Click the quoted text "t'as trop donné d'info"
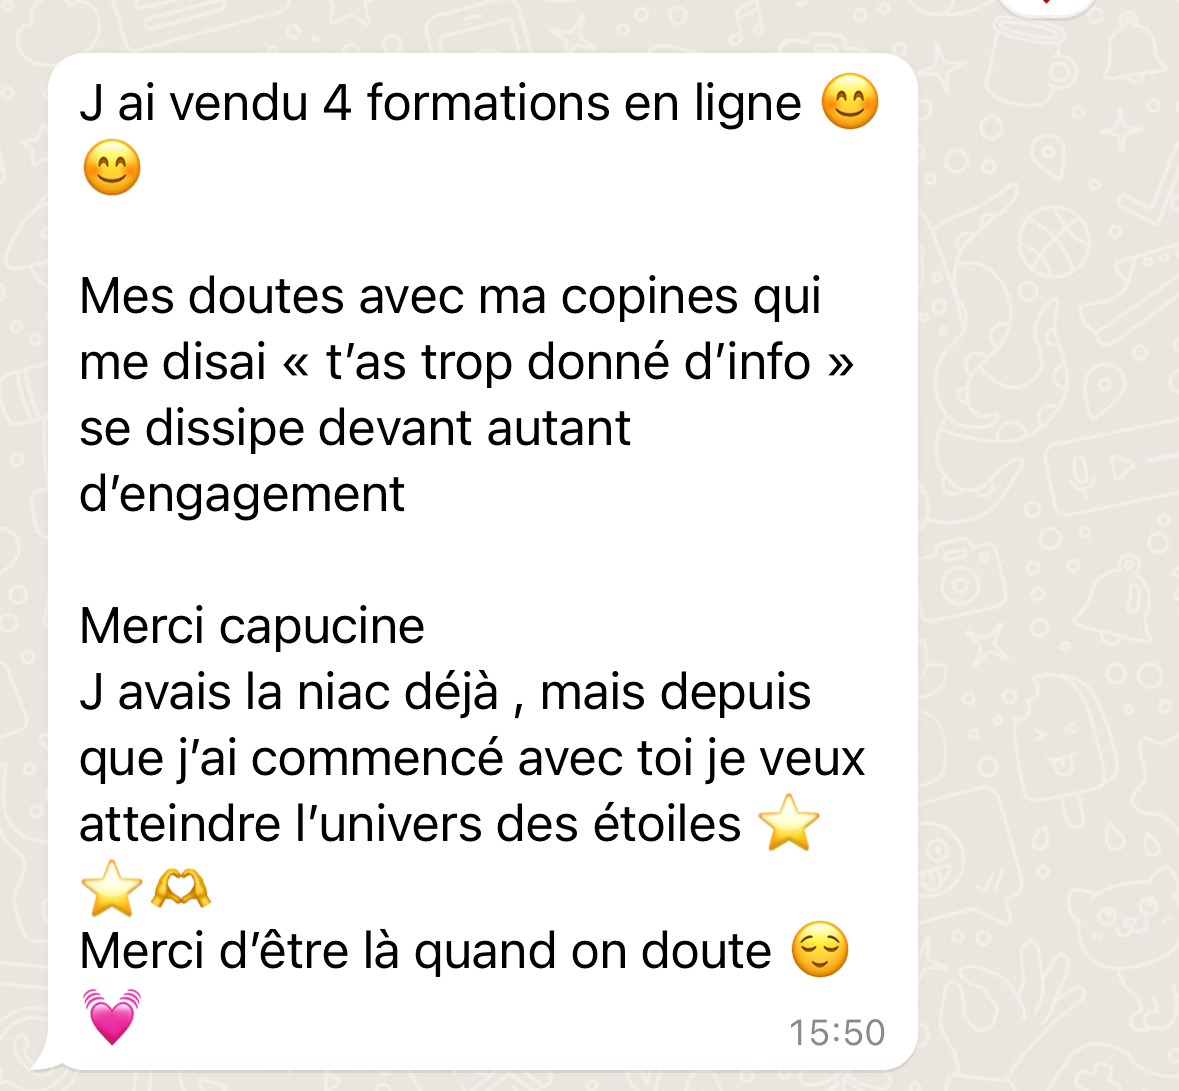Viewport: 1179px width, 1091px height. point(568,362)
